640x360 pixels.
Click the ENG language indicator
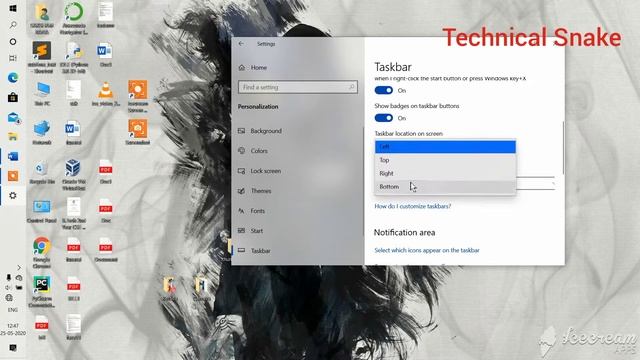[x=13, y=310]
